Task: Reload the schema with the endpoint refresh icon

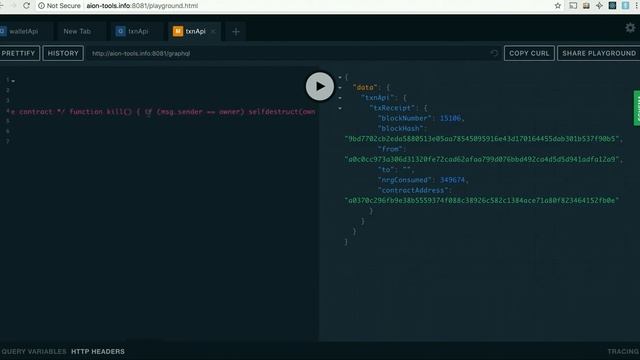Action: (494, 53)
